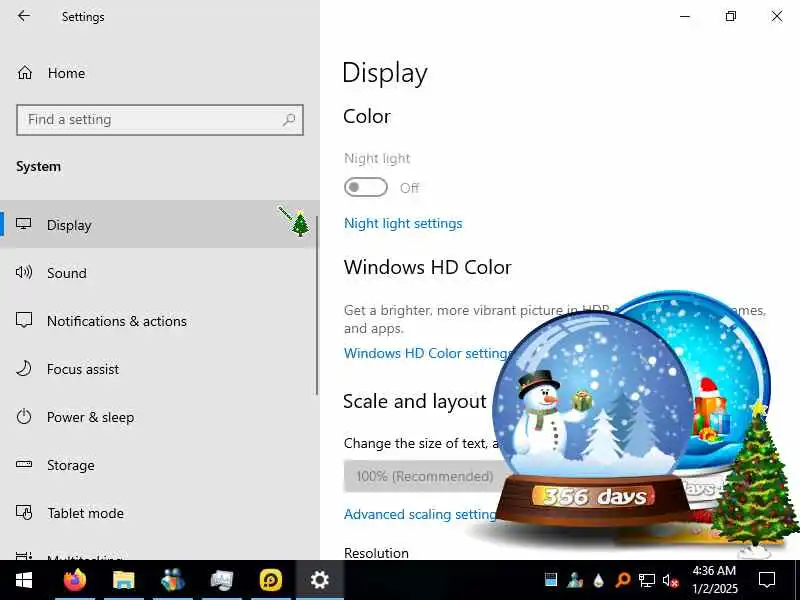Select Display in the System sidebar
800x600 pixels.
click(x=160, y=224)
